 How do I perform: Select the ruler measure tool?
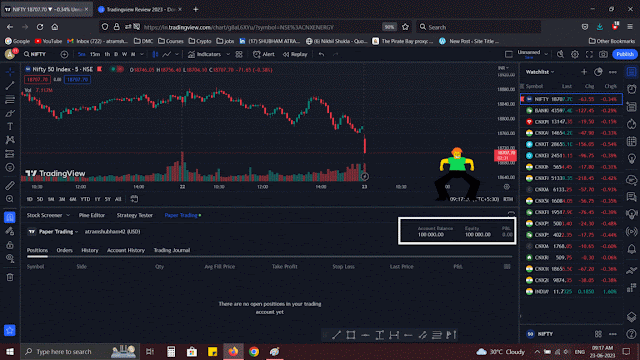(x=10, y=186)
